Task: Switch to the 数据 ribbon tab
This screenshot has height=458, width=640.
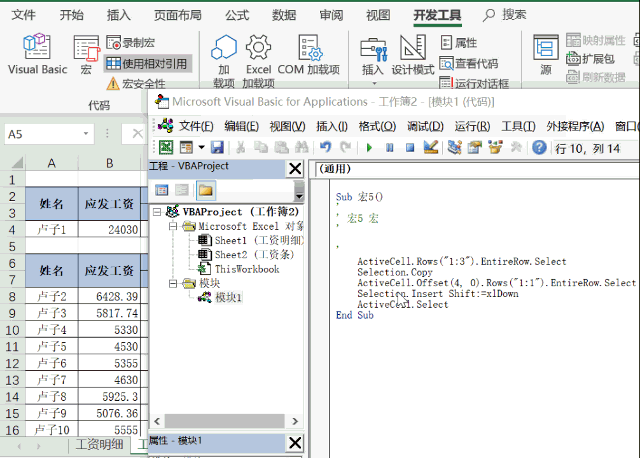Action: [x=284, y=15]
